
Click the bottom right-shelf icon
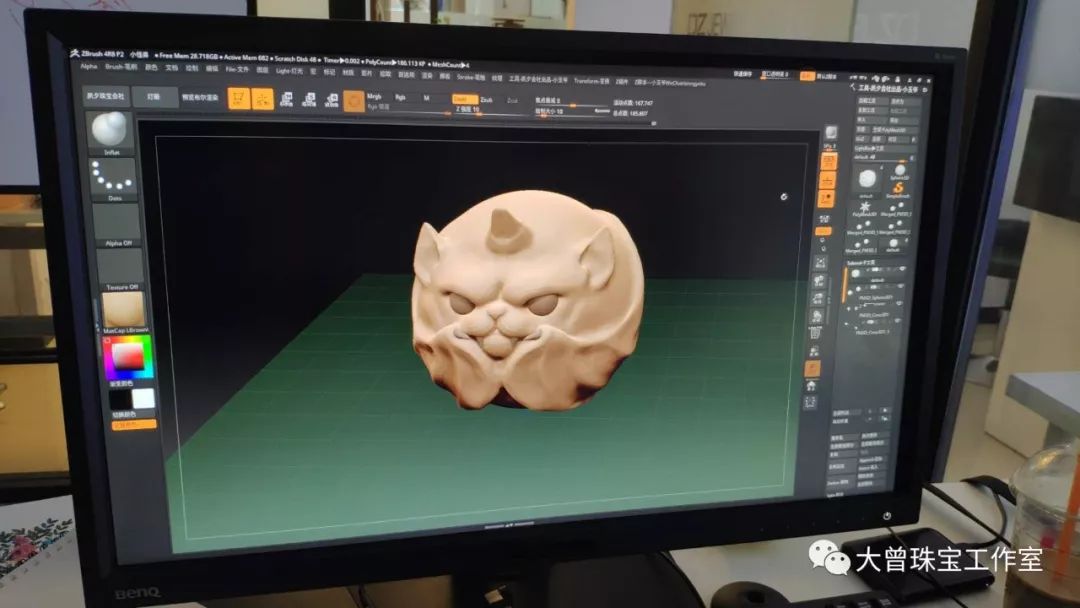tap(810, 403)
